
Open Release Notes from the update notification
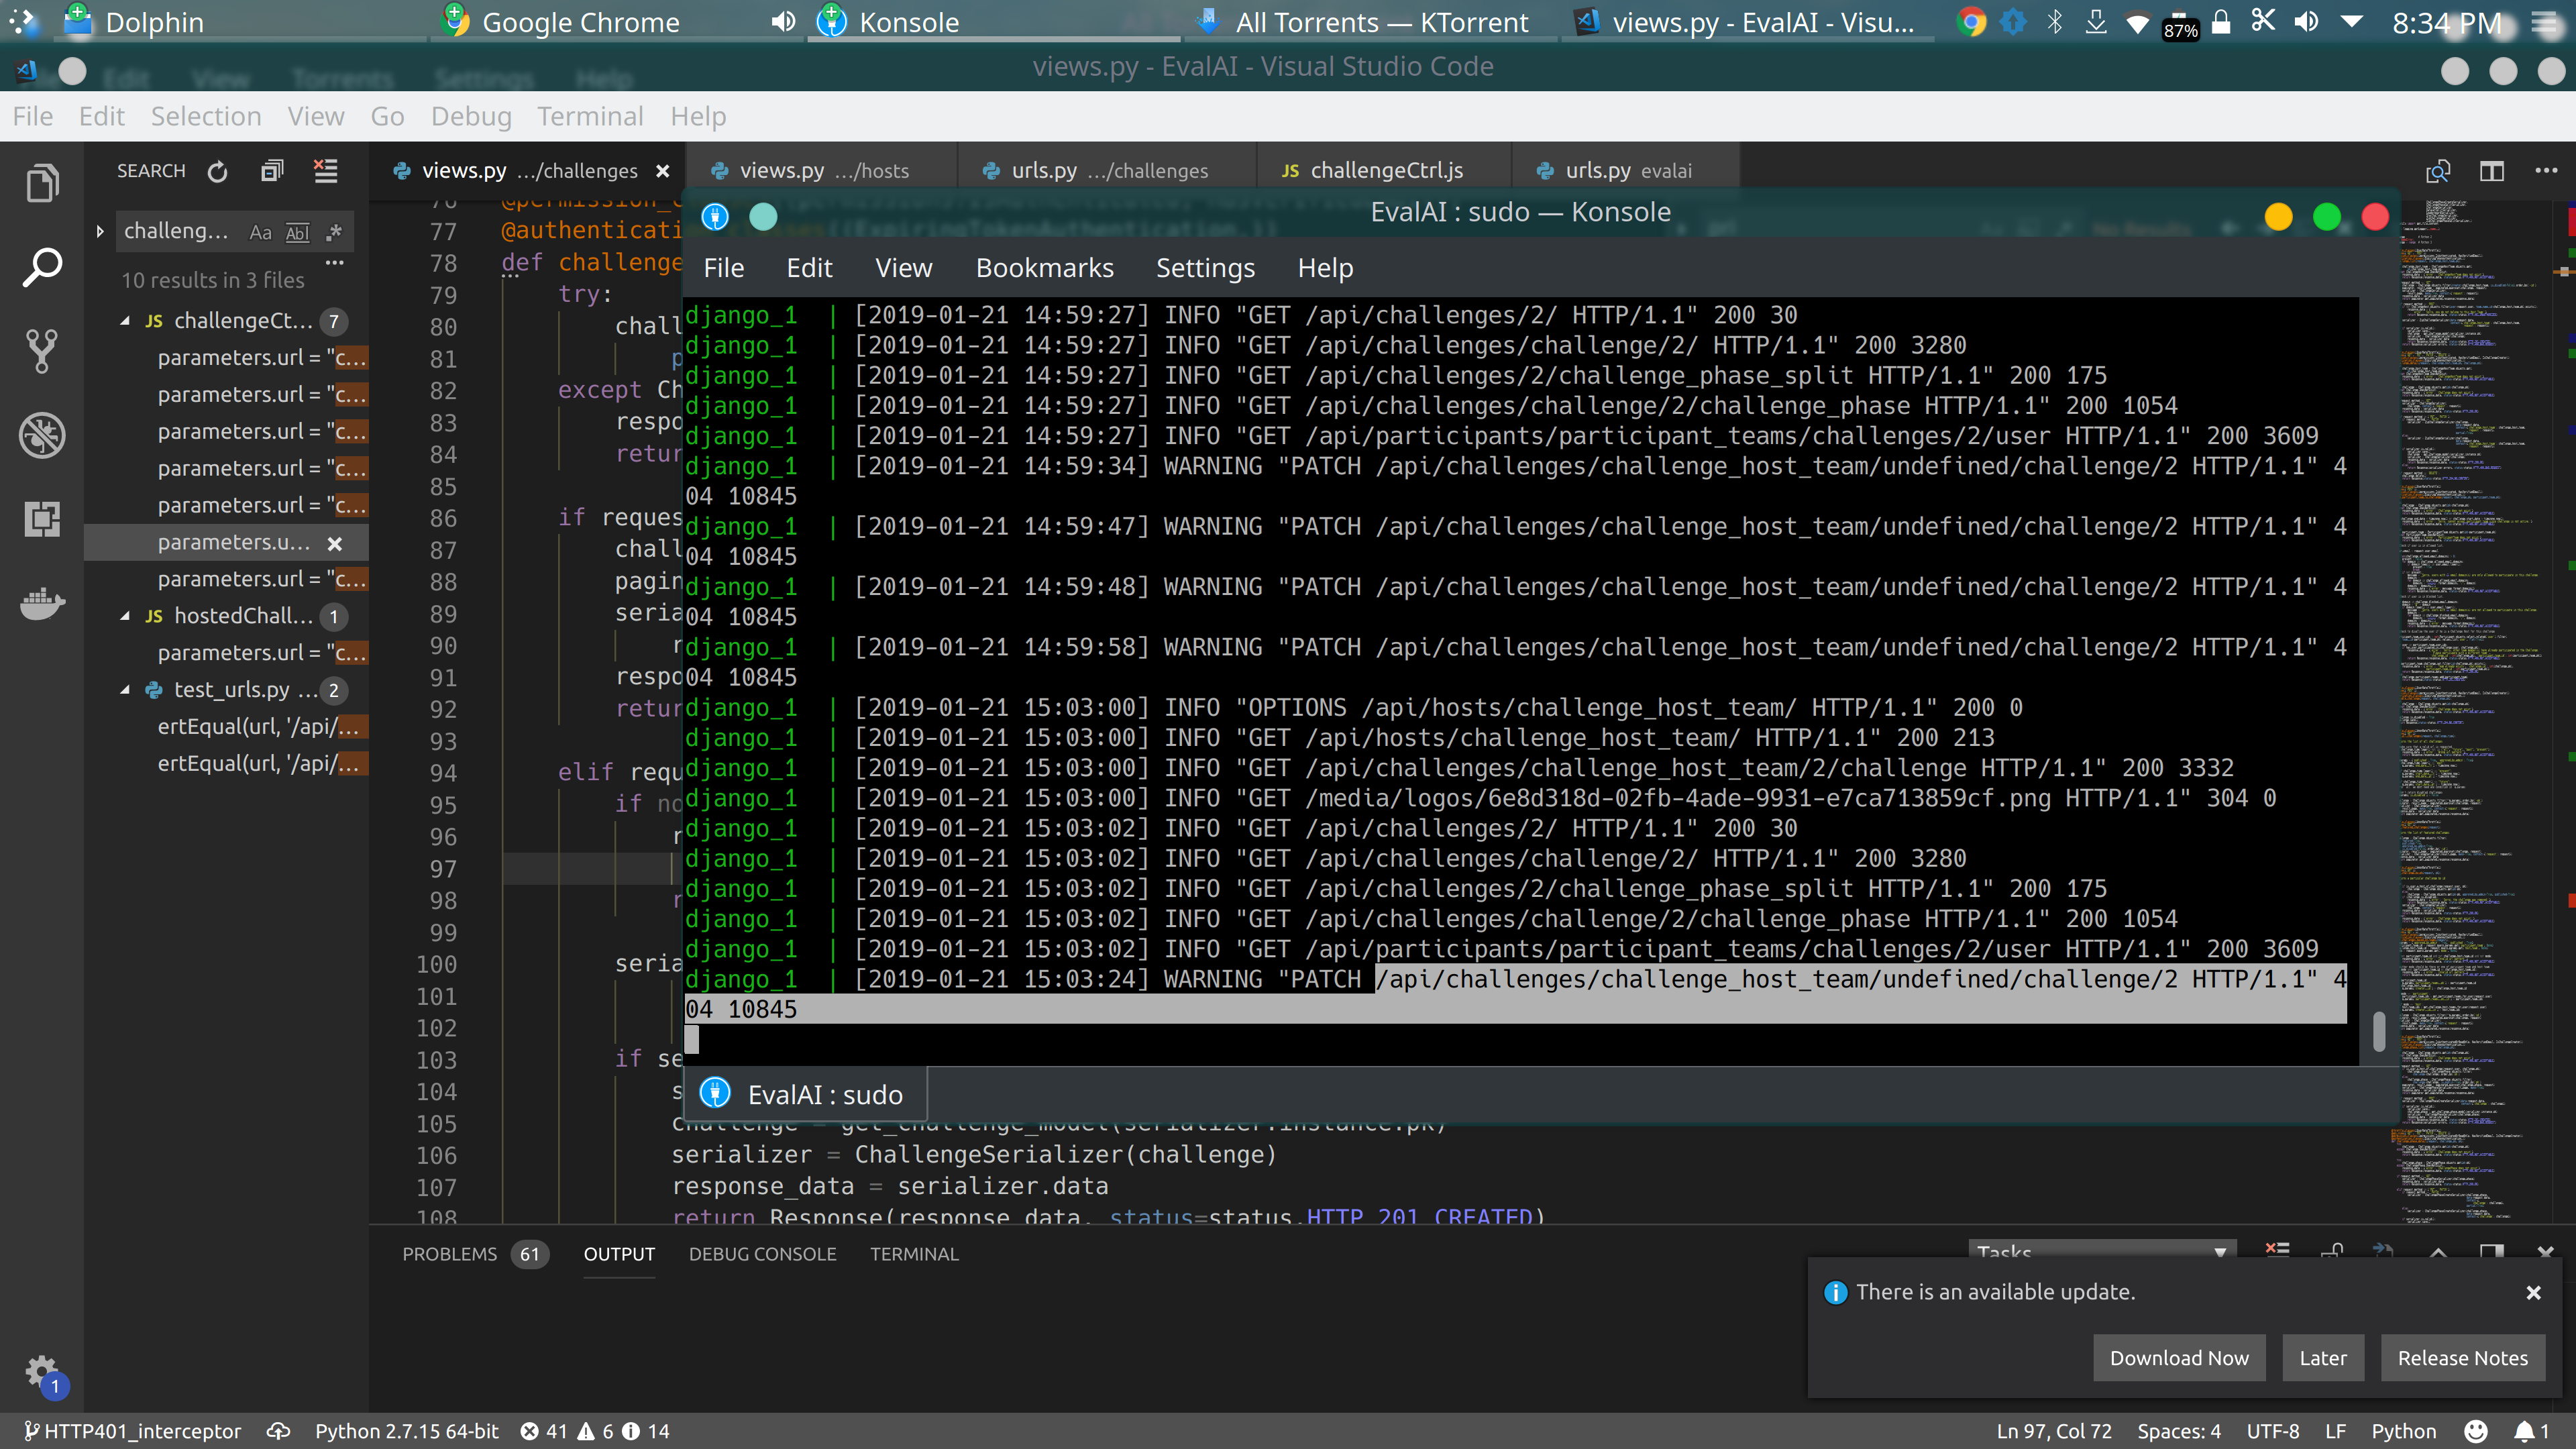[x=2462, y=1357]
